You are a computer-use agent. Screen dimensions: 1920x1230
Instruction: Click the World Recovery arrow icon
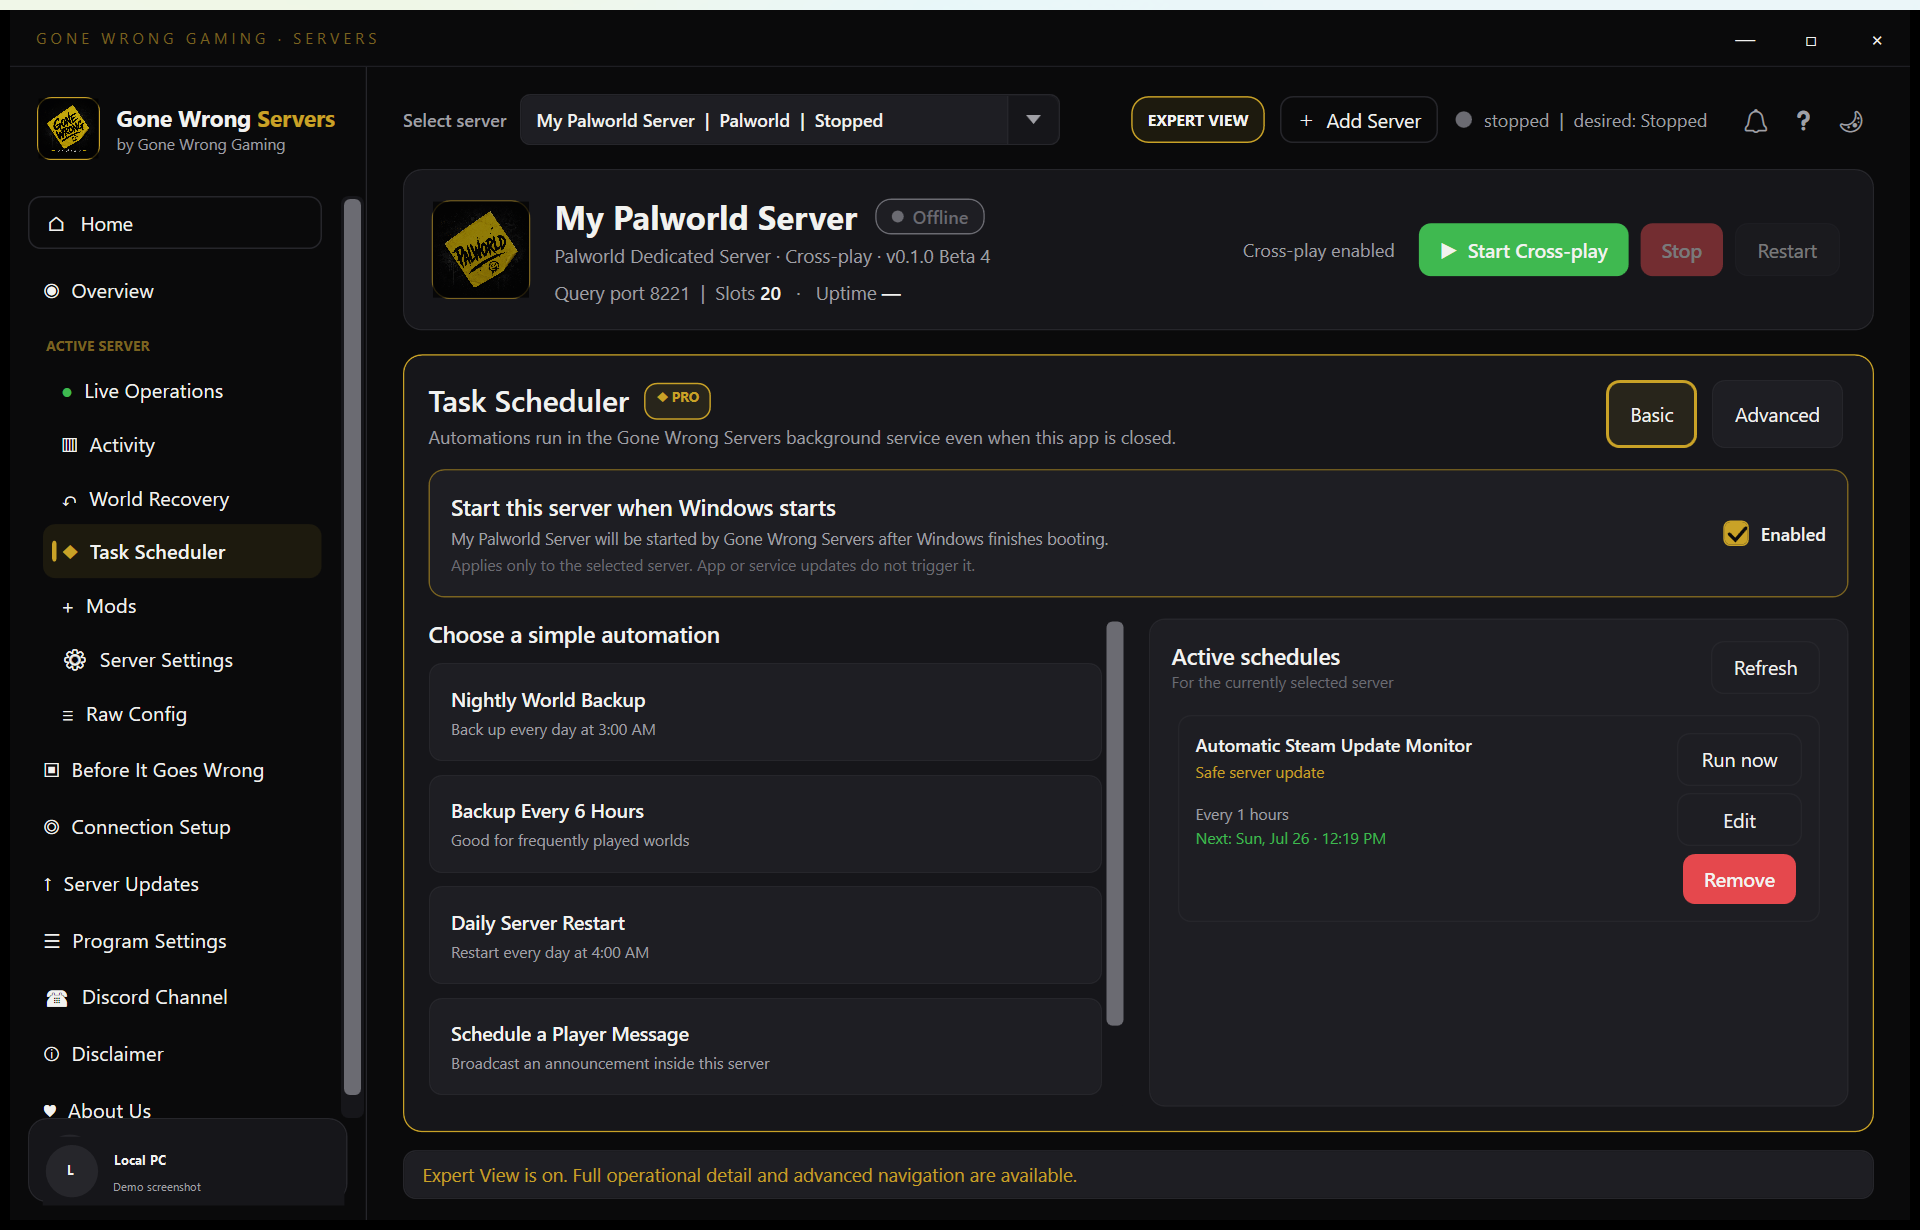point(69,500)
